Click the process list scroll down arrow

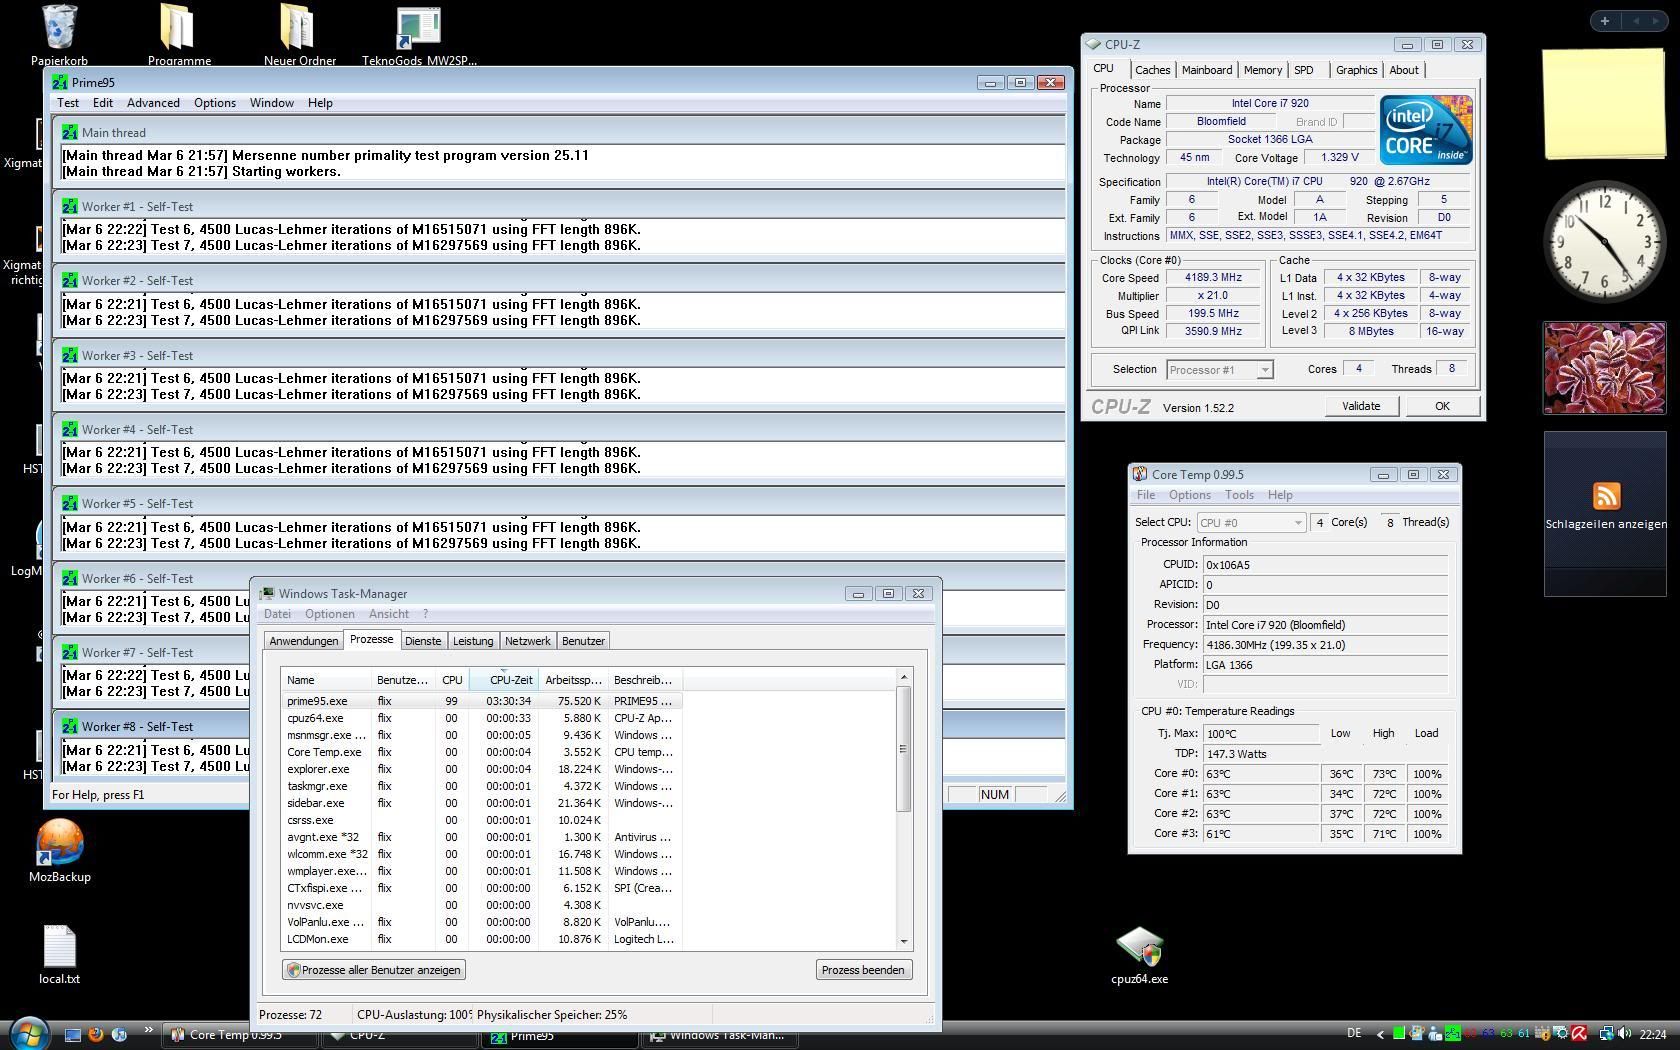click(904, 941)
